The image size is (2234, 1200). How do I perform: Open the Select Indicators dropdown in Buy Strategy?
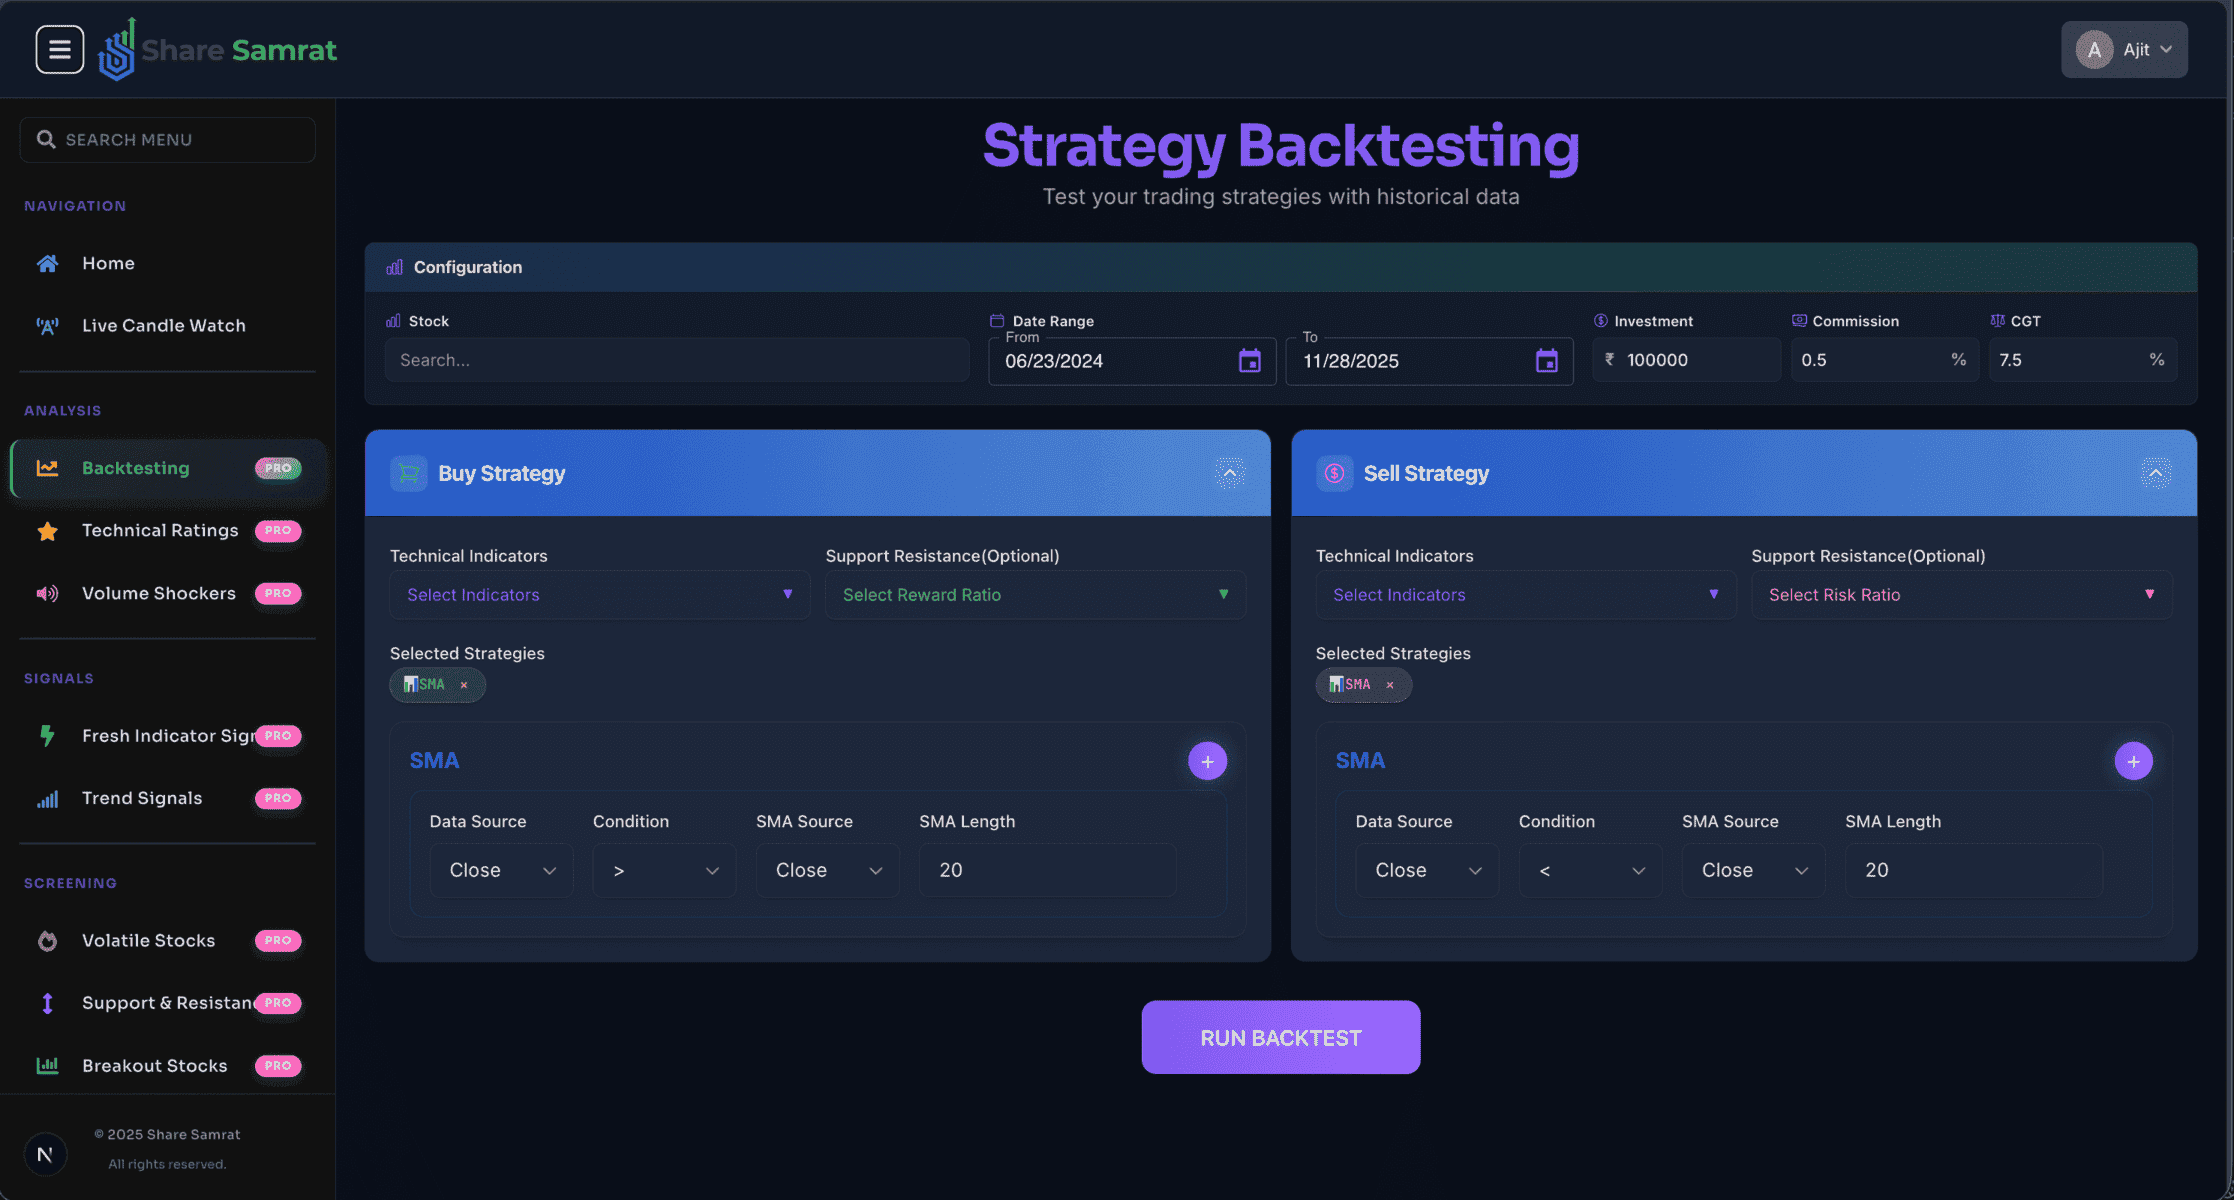click(598, 594)
